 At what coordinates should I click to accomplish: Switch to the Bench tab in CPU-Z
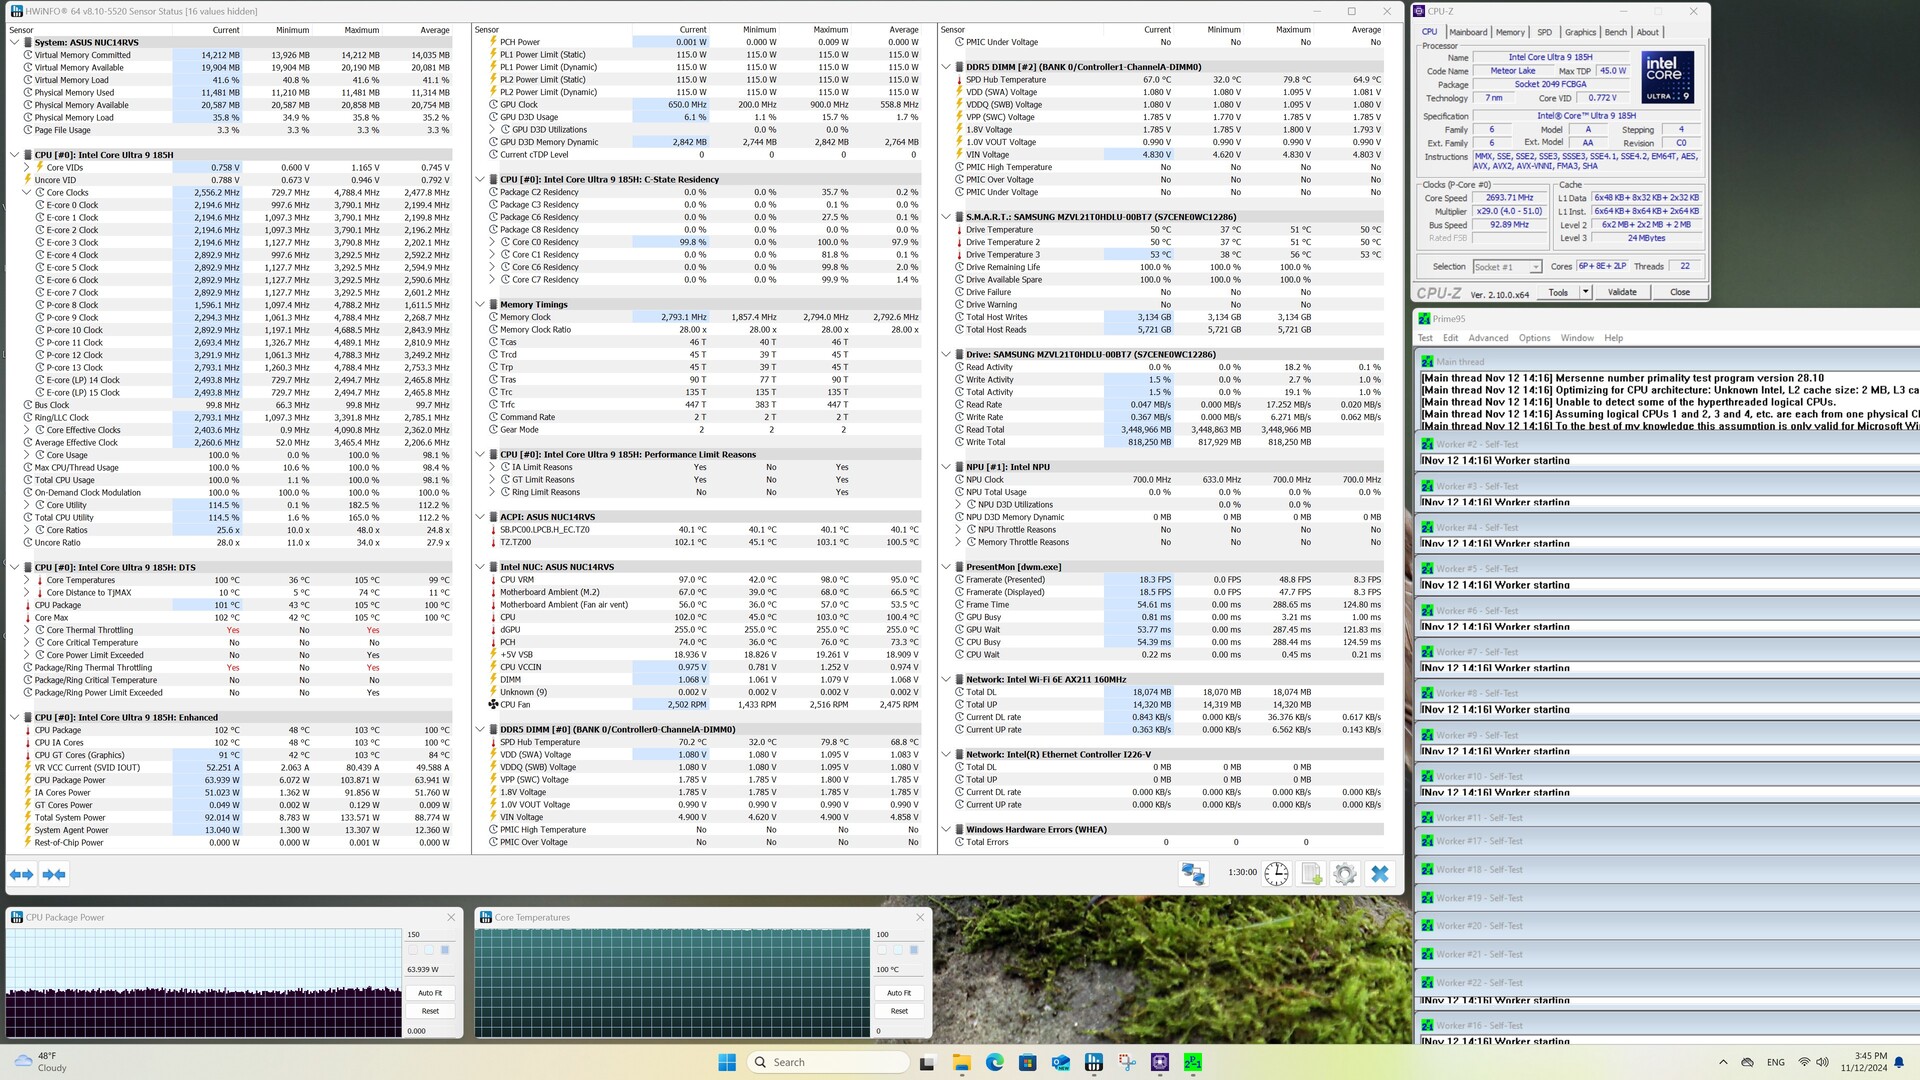pyautogui.click(x=1616, y=32)
